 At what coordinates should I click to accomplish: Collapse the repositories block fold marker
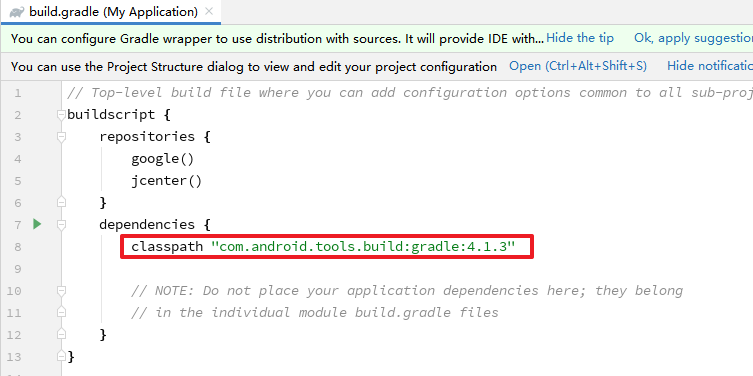[x=61, y=137]
